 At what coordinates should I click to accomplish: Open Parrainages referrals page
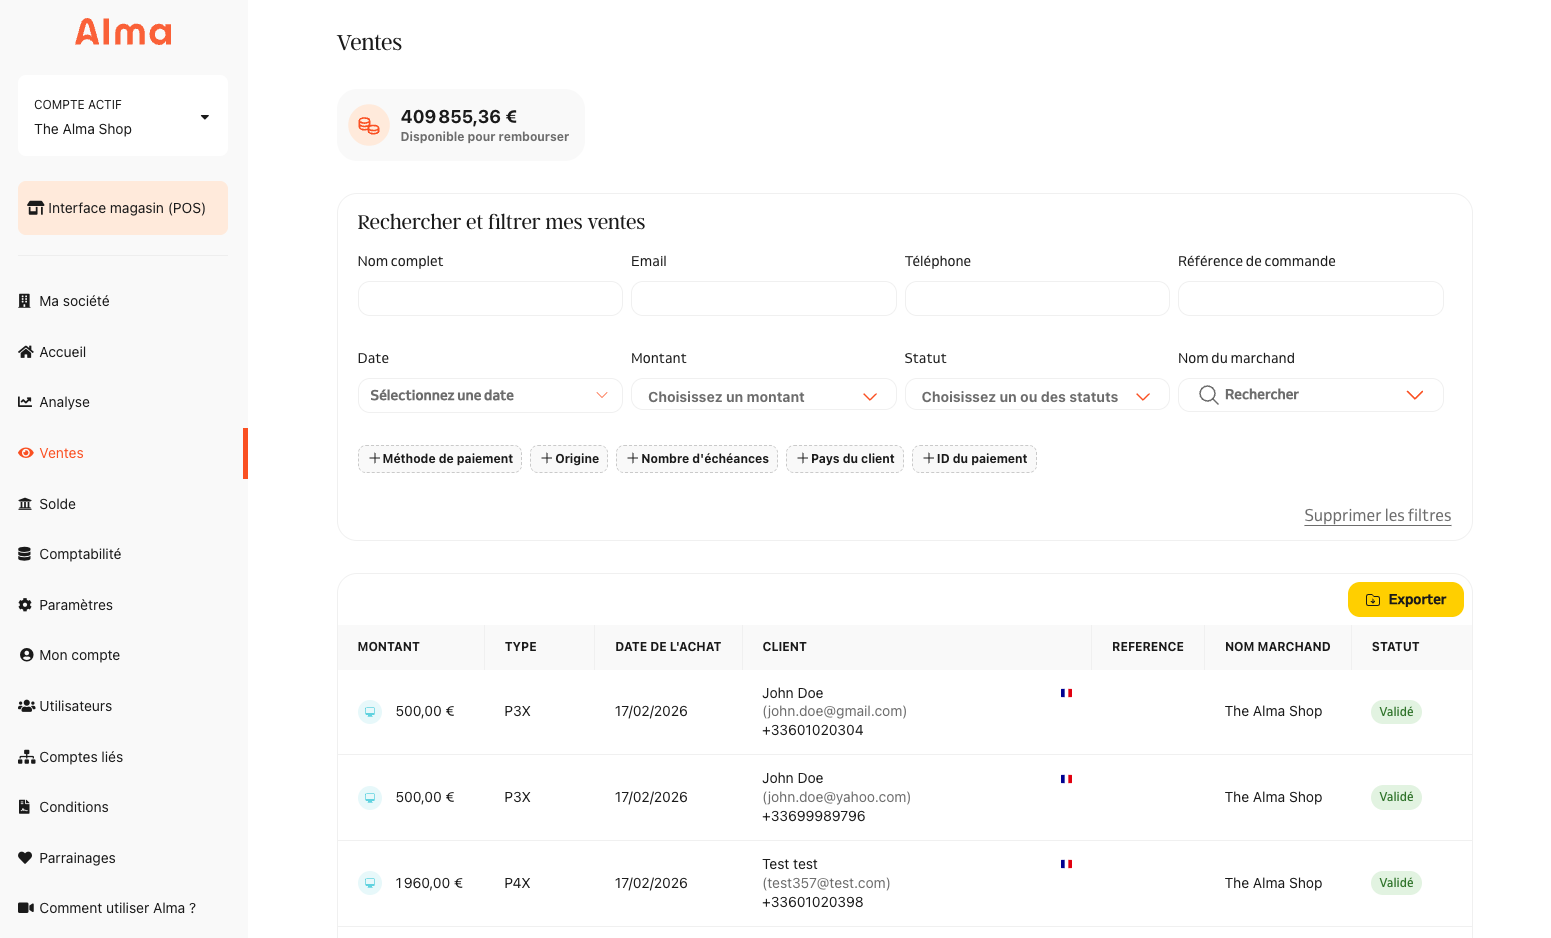click(x=77, y=858)
